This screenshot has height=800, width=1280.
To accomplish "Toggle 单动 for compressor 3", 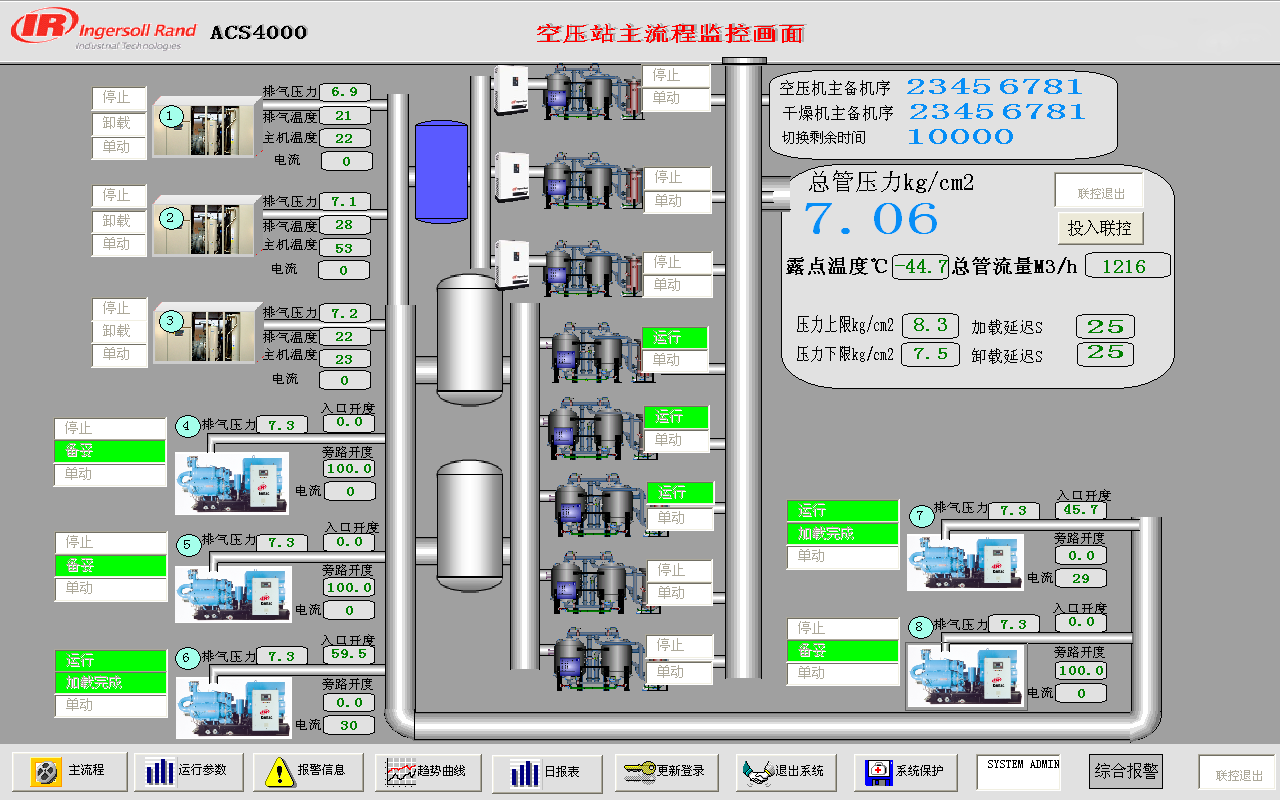I will [119, 354].
